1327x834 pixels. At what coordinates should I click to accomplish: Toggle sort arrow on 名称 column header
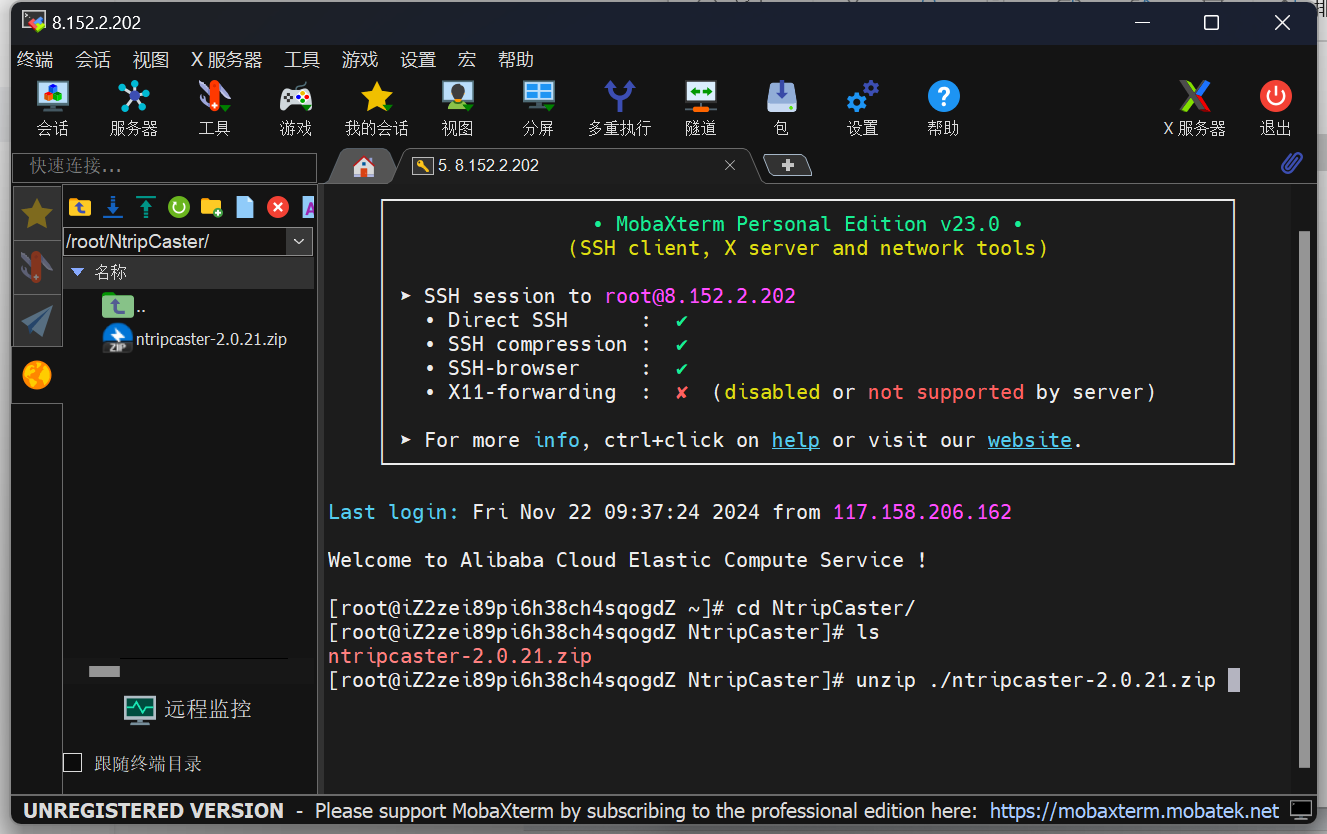click(77, 272)
